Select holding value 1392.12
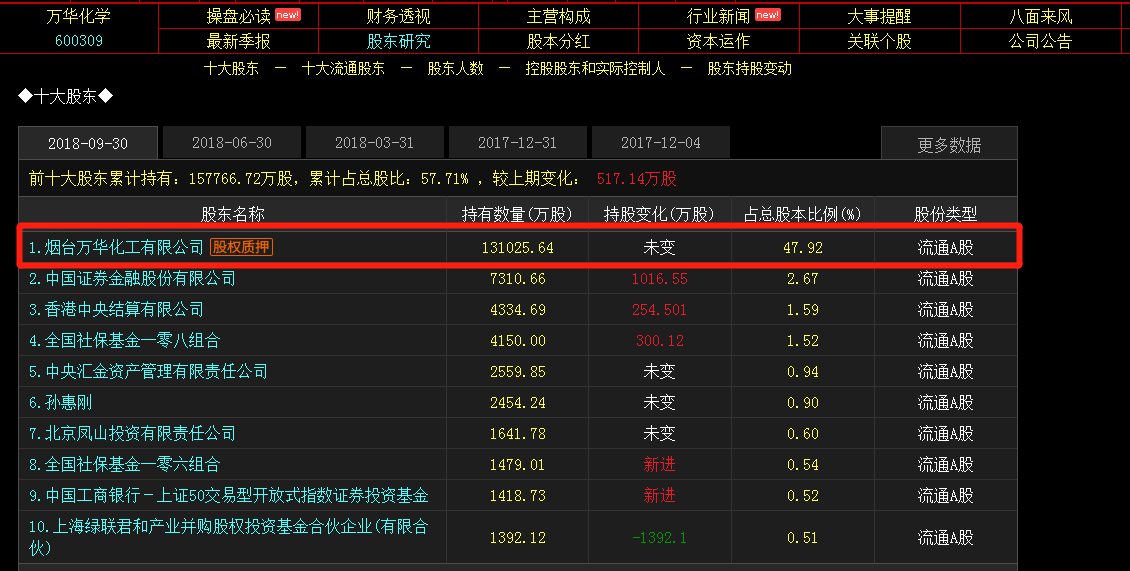The image size is (1130, 571). click(x=517, y=538)
